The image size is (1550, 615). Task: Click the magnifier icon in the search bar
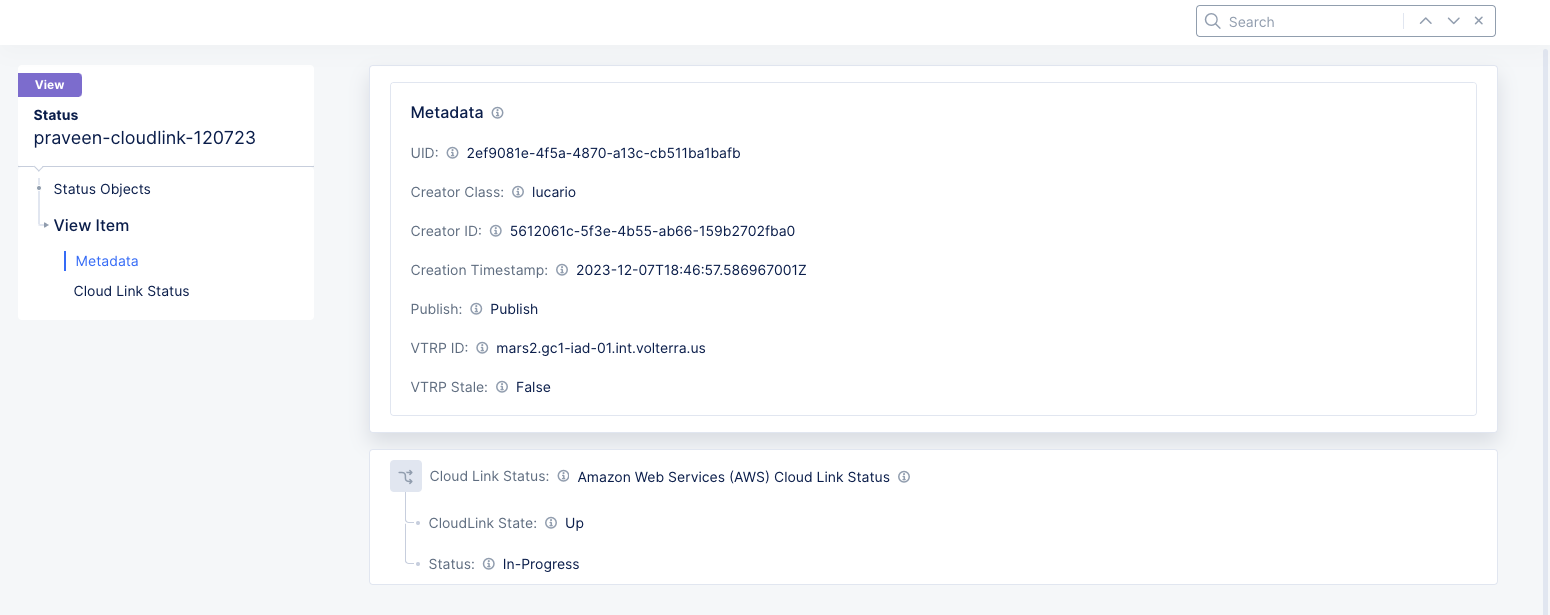tap(1212, 21)
